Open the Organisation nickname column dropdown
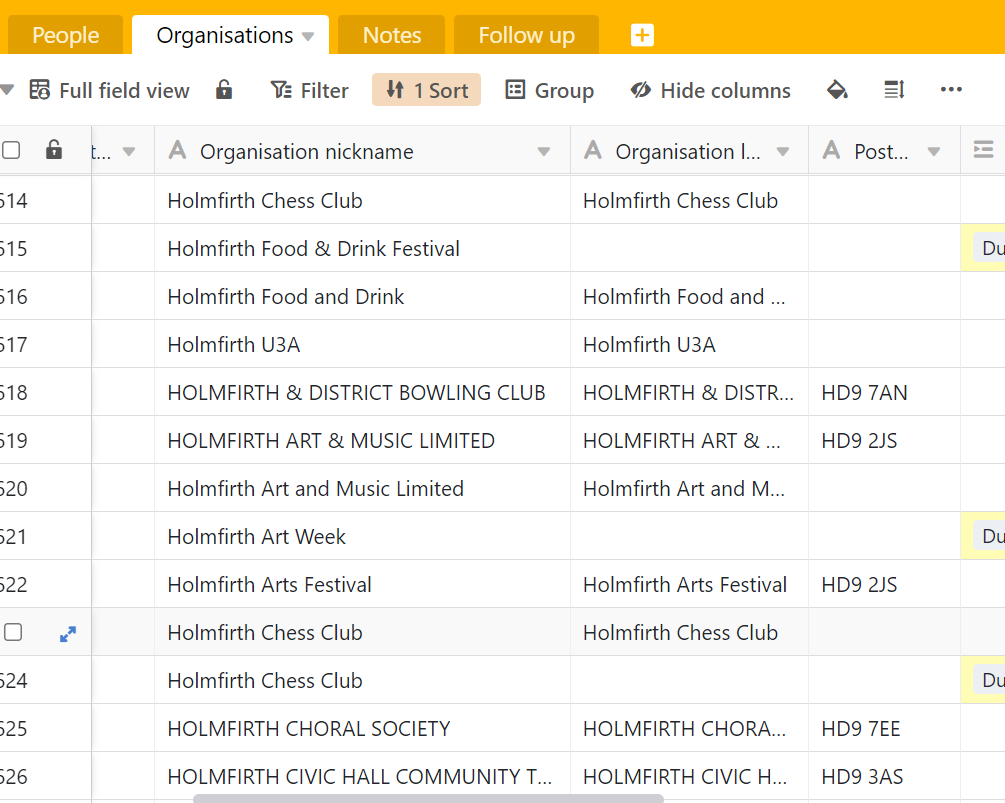 544,152
